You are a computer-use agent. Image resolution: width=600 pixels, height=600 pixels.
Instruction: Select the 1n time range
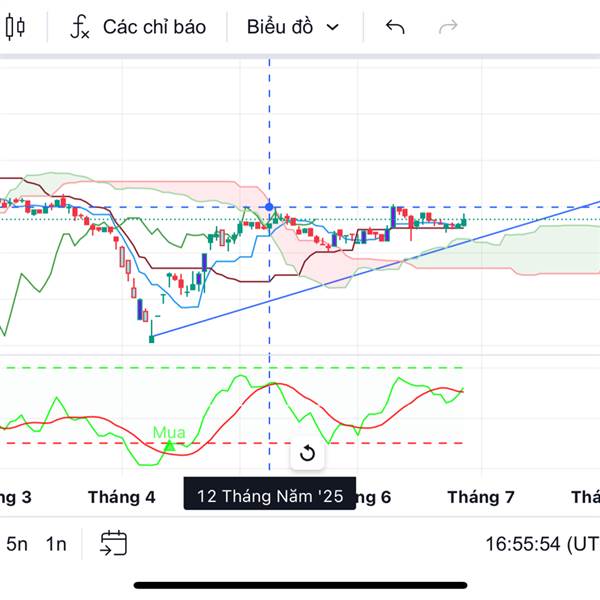56,544
